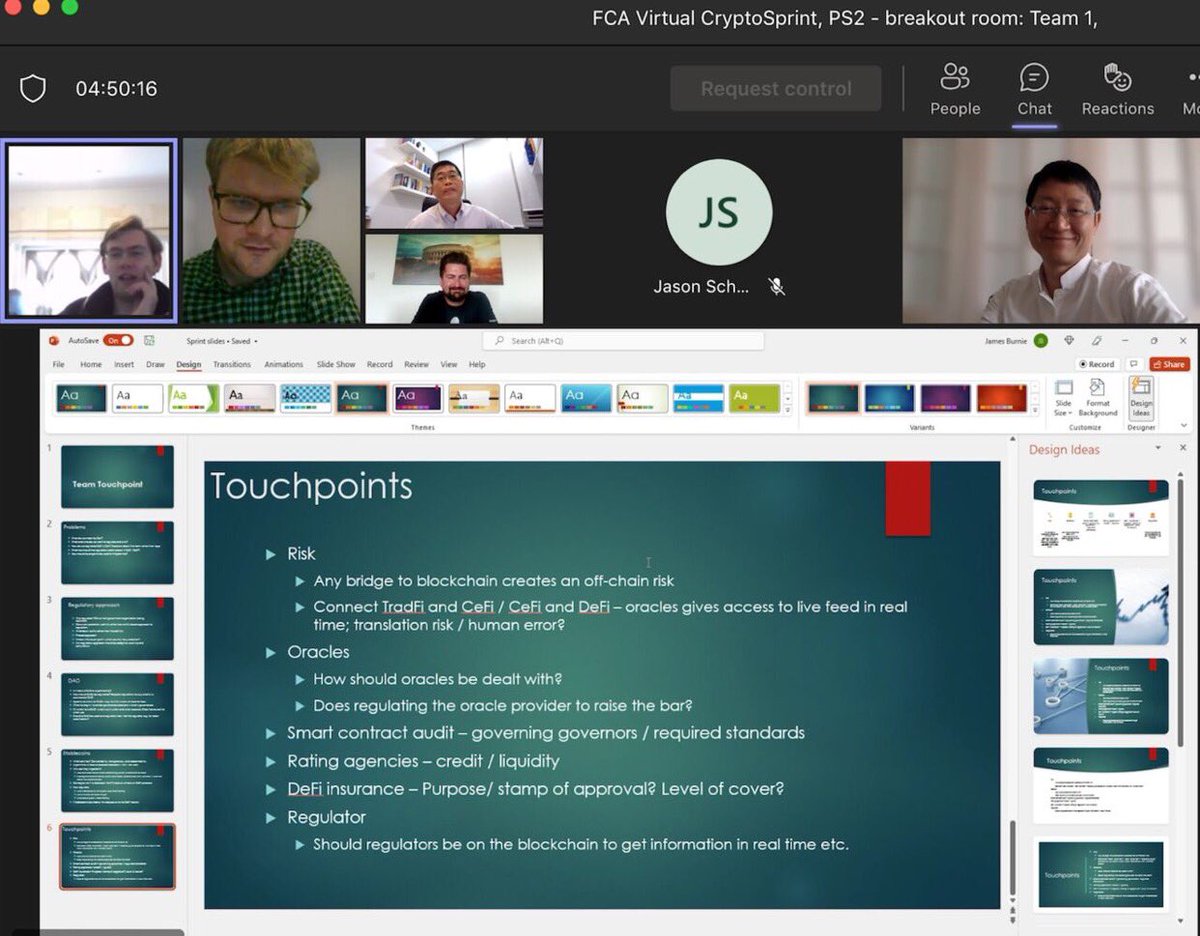Image resolution: width=1200 pixels, height=936 pixels.
Task: Click the pen icon in PowerPoint title bar
Action: tap(1097, 340)
